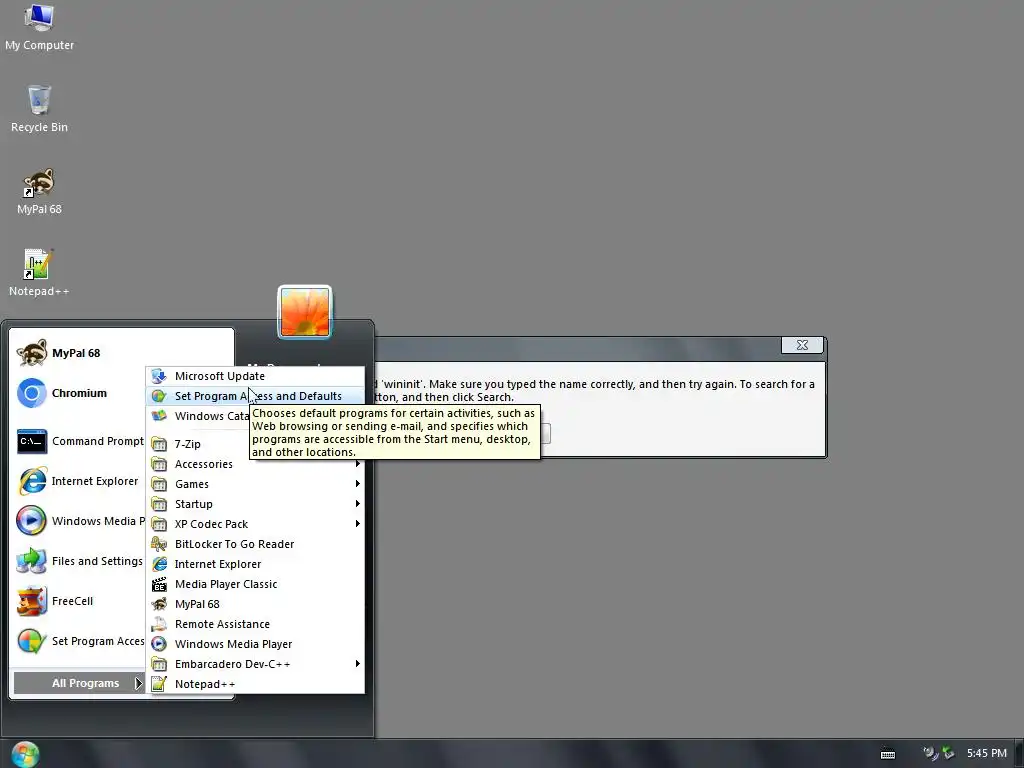Select Media Player Classic entry
Viewport: 1024px width, 768px height.
coord(255,584)
